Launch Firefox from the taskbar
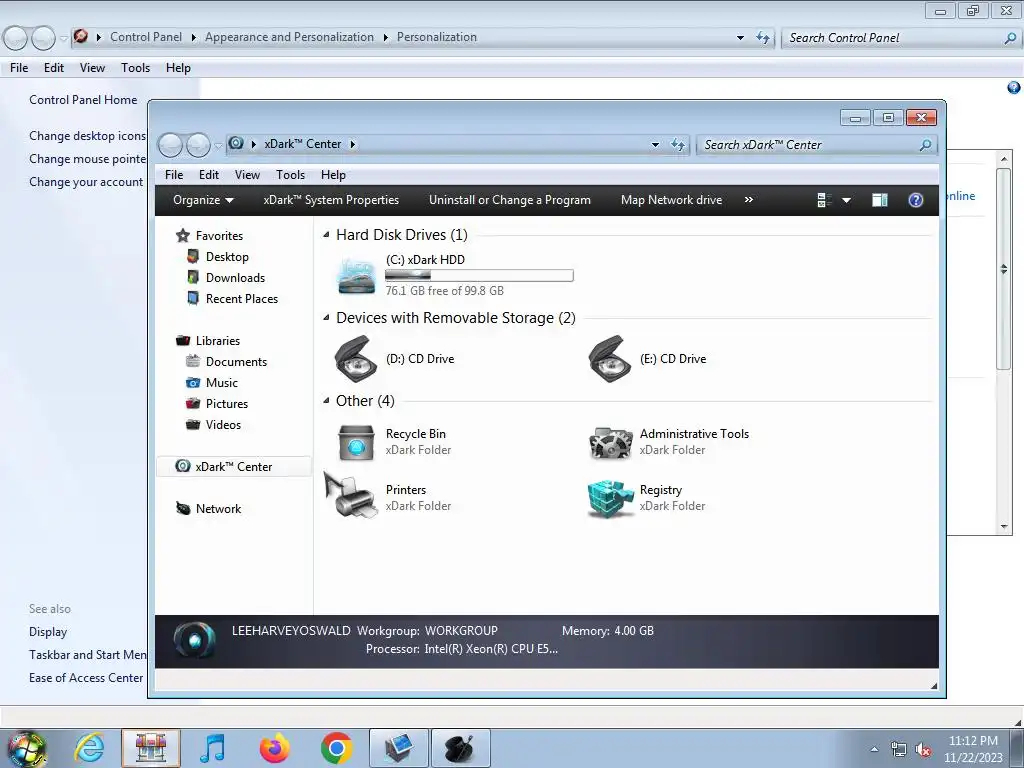Image resolution: width=1024 pixels, height=768 pixels. [274, 748]
